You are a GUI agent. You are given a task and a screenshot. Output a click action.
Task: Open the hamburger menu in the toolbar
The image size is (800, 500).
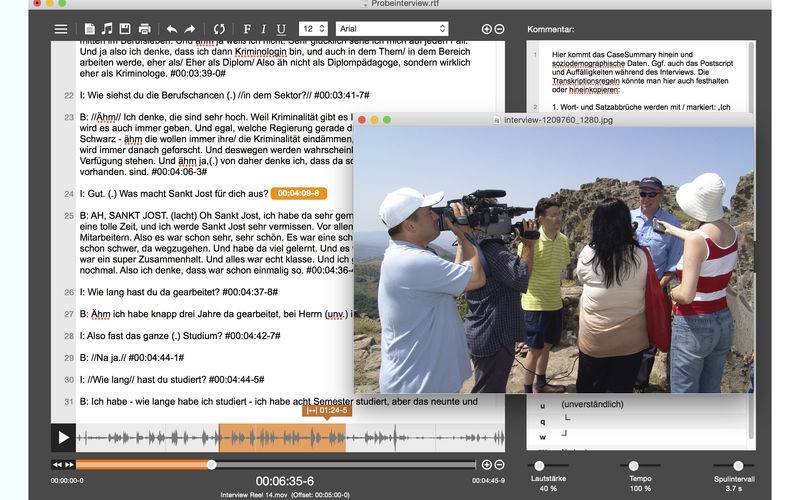click(x=61, y=29)
